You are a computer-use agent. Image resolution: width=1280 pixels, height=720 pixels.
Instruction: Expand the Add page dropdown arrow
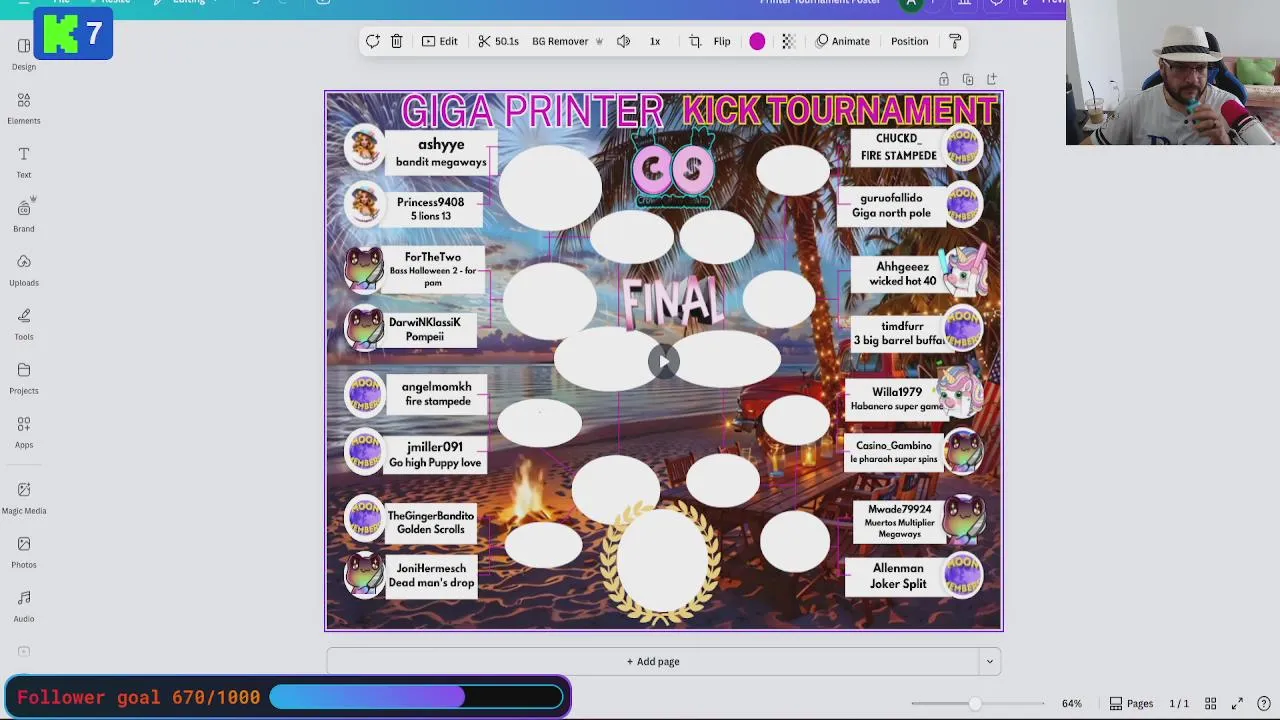click(990, 661)
